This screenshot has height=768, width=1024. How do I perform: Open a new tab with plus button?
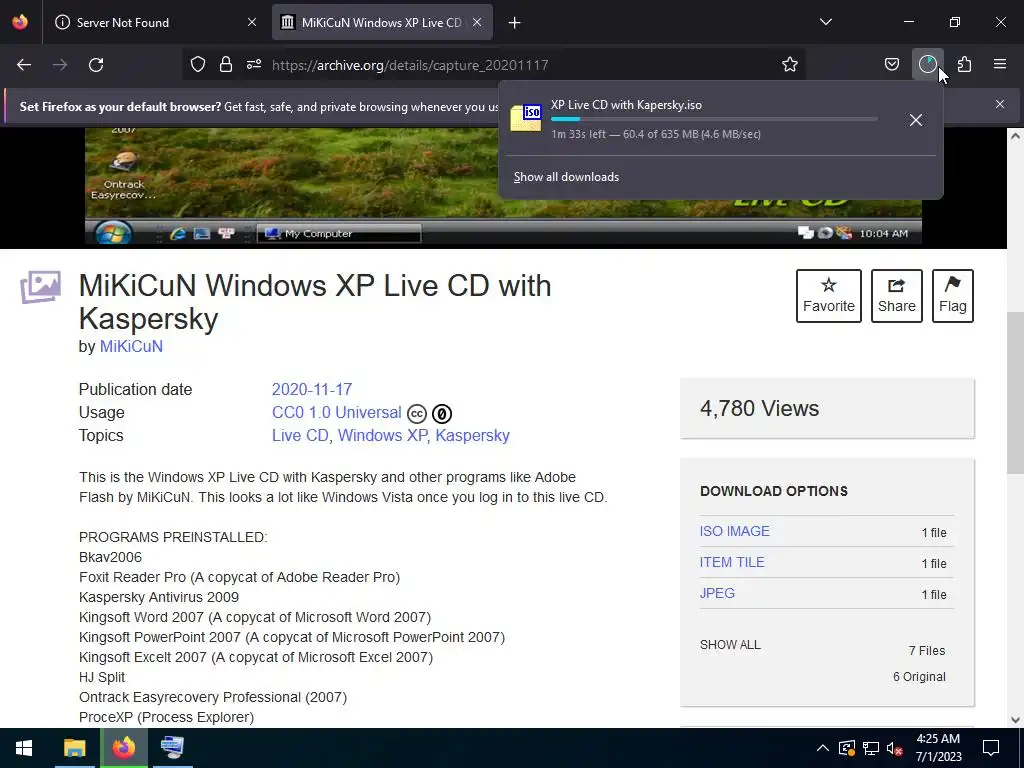pos(515,23)
